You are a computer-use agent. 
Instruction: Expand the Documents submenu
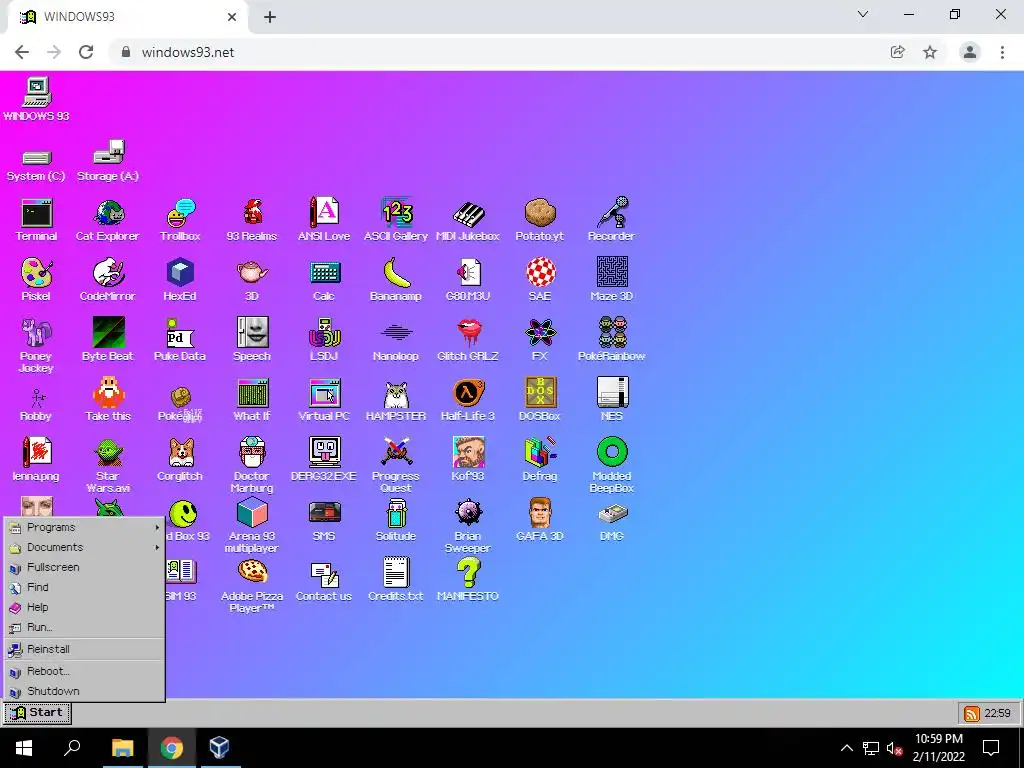tap(84, 547)
